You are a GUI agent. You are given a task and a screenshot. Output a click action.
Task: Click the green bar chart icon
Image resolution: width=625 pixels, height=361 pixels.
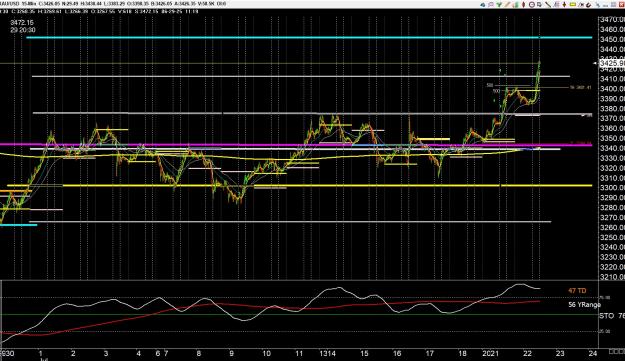[x=516, y=5]
